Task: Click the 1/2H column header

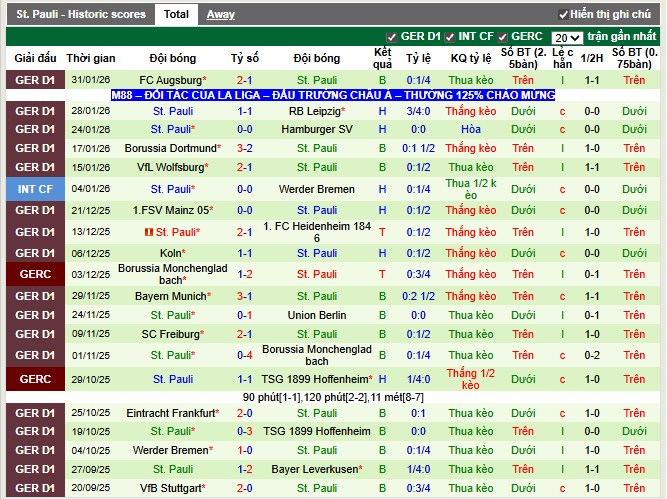Action: 592,58
